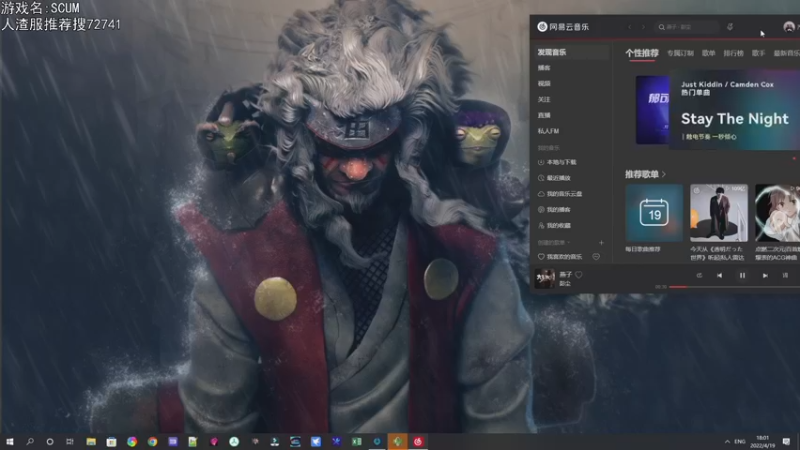Screen dimensions: 800x450
Task: Seek on the red playback progress bar
Action: coord(734,287)
